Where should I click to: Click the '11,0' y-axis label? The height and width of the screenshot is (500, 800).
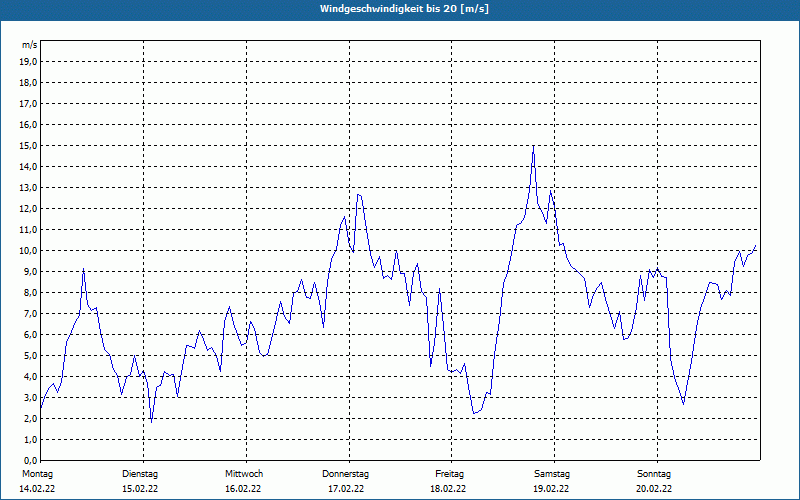coord(28,230)
